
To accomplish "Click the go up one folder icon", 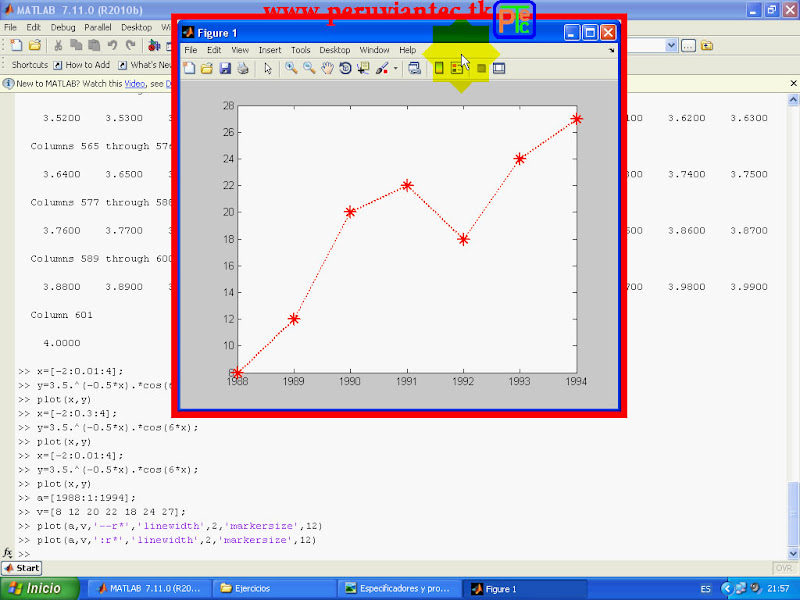I will [707, 45].
